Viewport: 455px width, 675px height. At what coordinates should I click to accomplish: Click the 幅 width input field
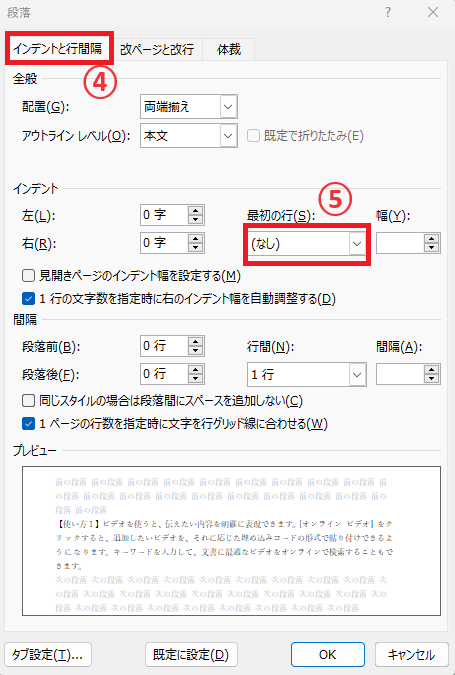click(x=400, y=244)
